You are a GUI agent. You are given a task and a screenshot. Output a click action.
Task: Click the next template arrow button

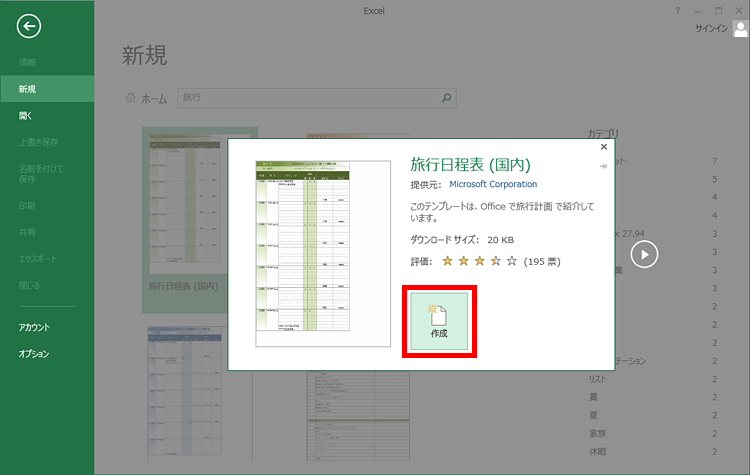644,254
